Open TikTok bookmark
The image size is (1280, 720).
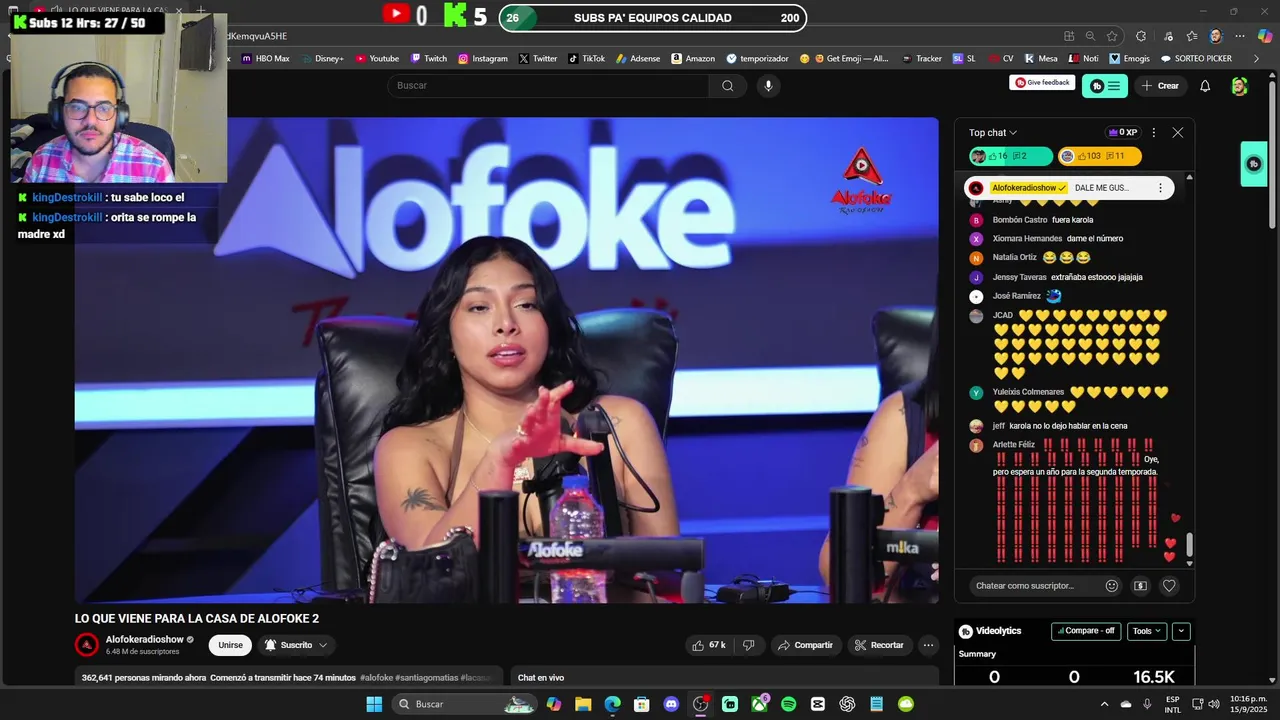pyautogui.click(x=586, y=59)
